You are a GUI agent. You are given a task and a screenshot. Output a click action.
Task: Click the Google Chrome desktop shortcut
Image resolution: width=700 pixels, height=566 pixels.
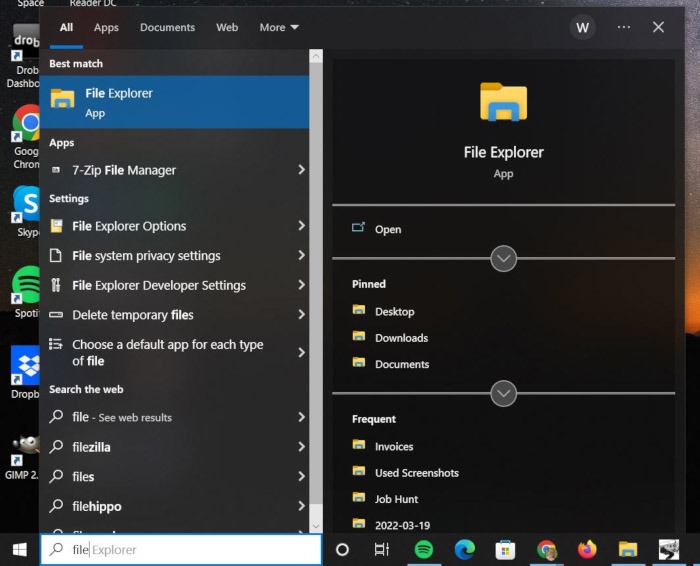pyautogui.click(x=25, y=137)
